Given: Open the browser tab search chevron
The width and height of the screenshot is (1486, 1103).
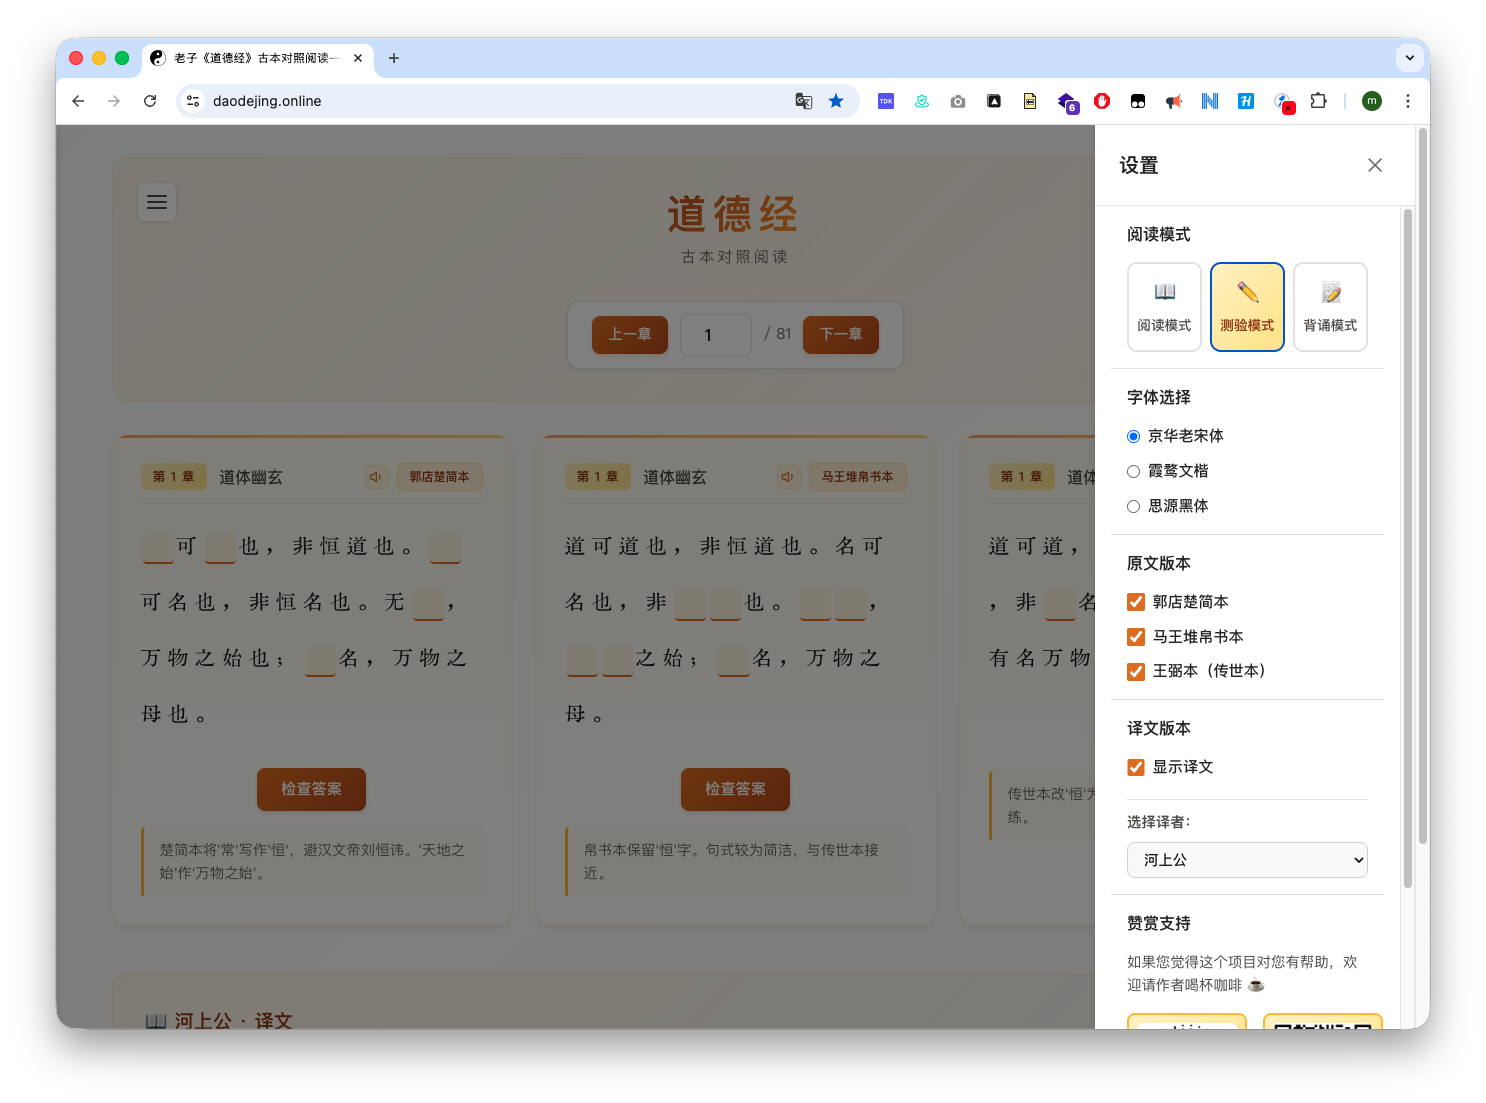Looking at the screenshot, I should pos(1410,58).
